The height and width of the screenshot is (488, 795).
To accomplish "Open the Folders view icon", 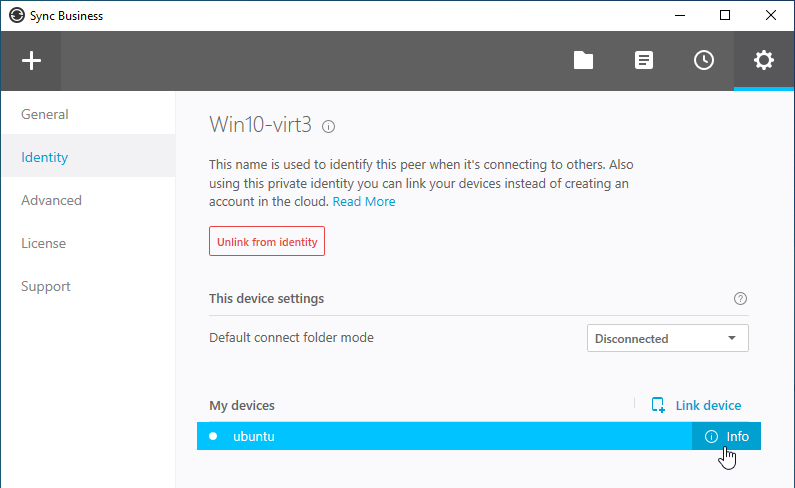I will click(x=583, y=60).
